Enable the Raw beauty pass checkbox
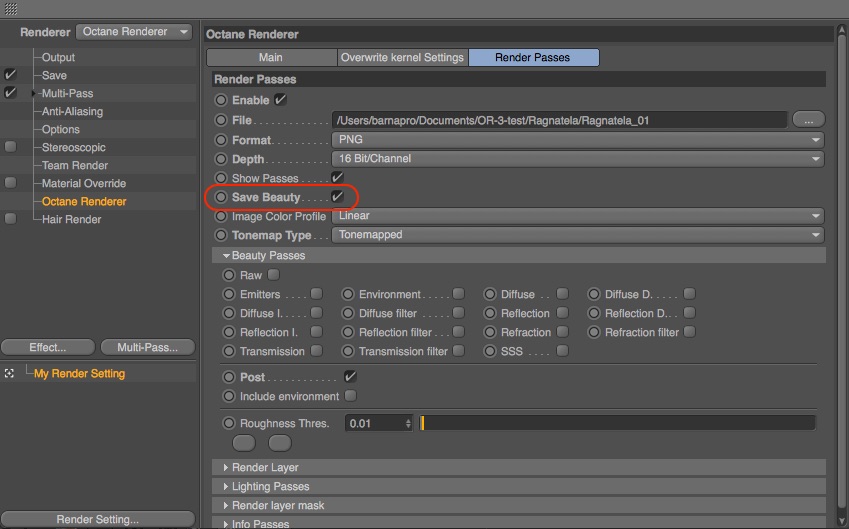 tap(273, 275)
